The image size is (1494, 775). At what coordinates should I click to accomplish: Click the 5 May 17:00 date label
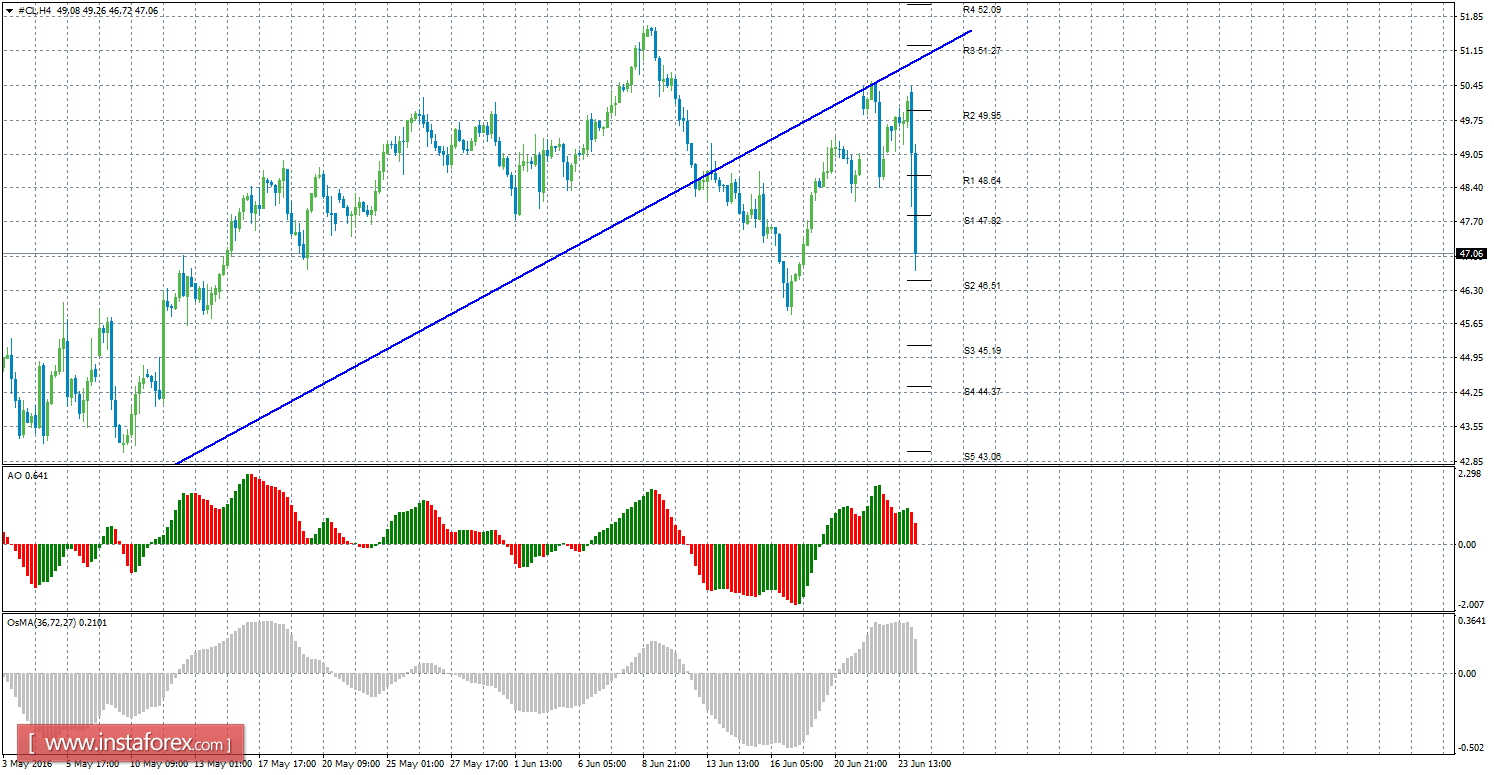coord(93,764)
